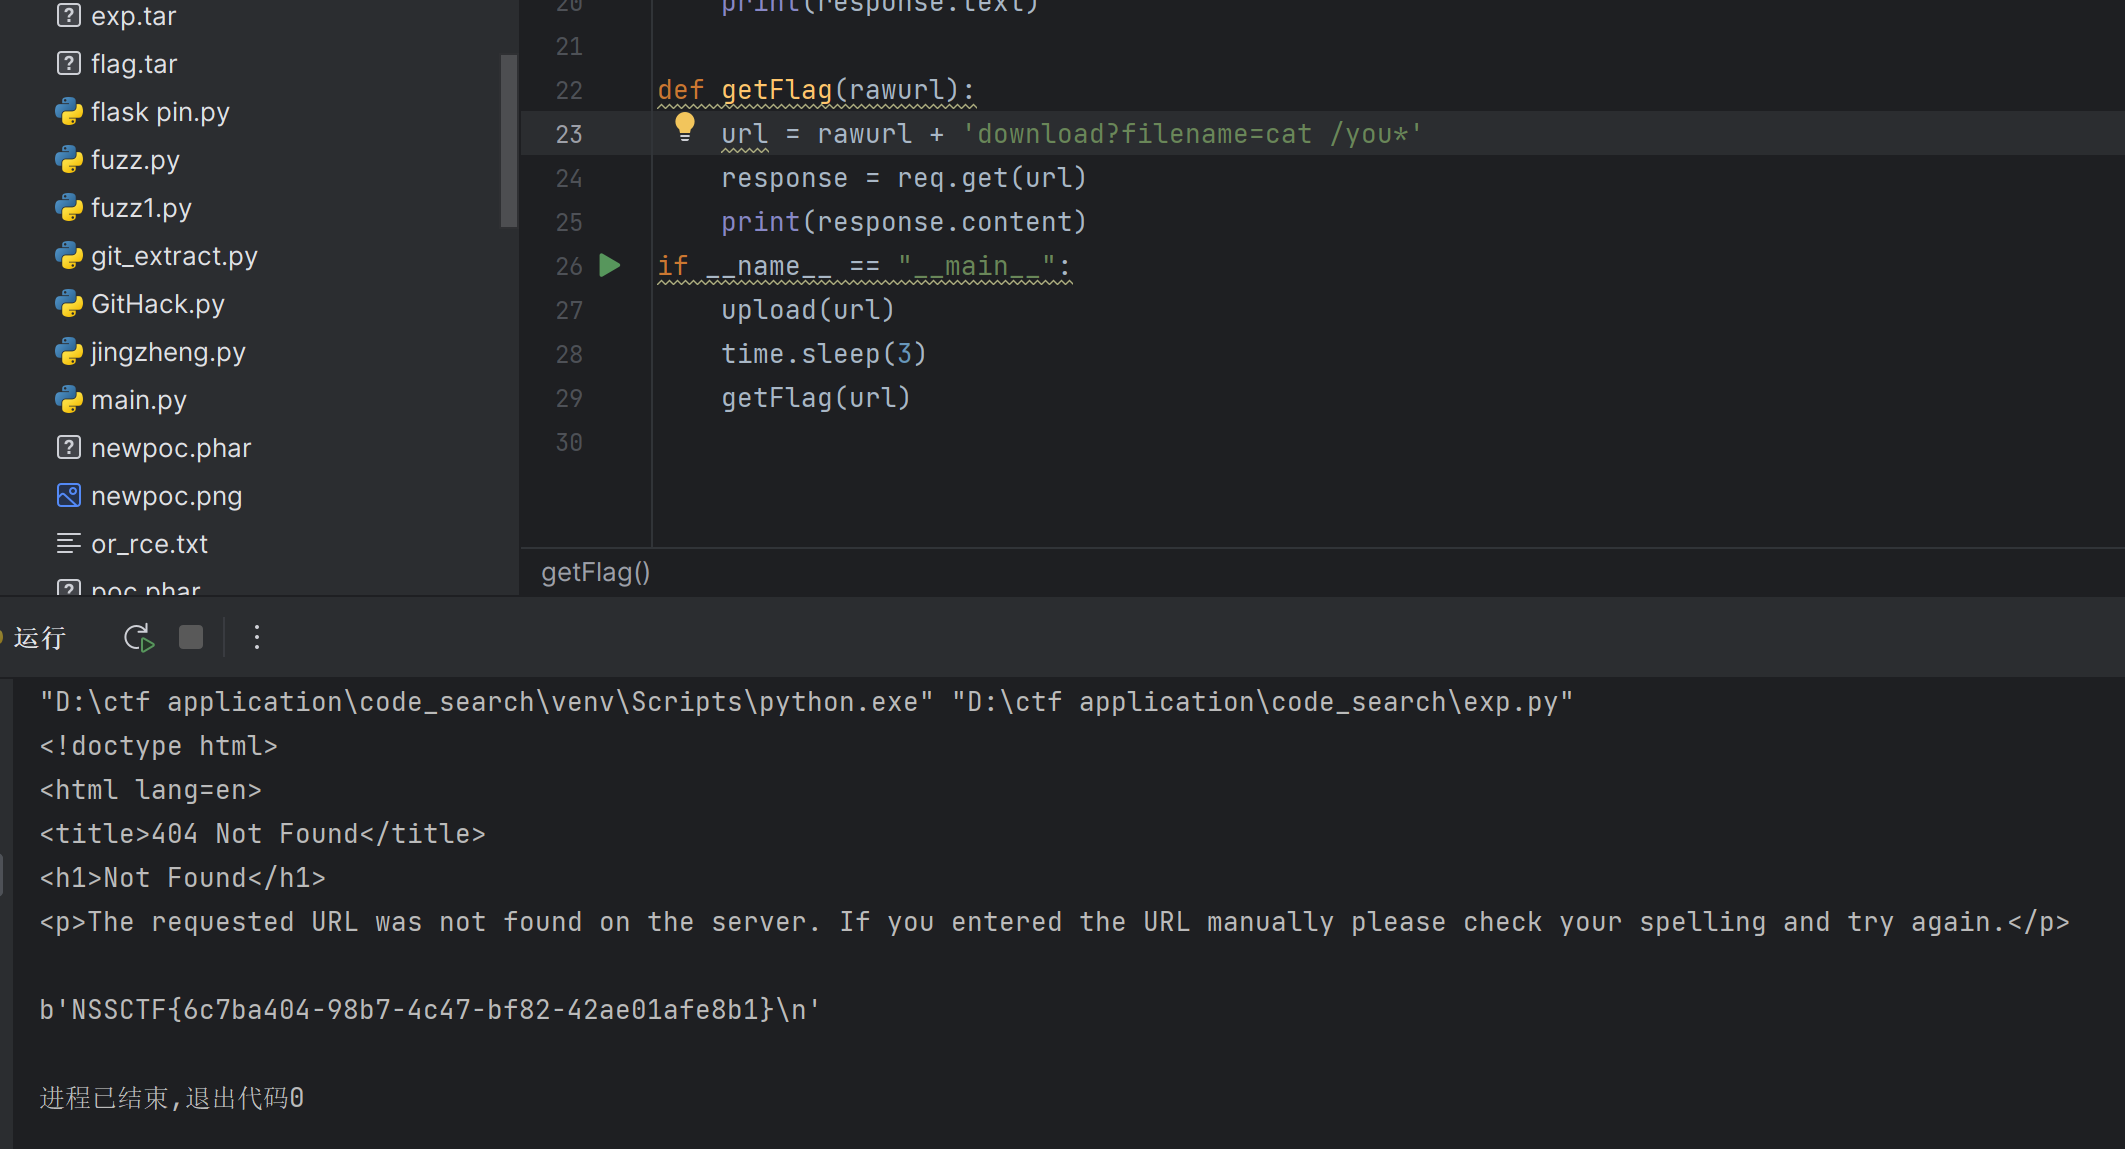Viewport: 2125px width, 1149px height.
Task: Select fuzz.py in the project tree
Action: [x=135, y=160]
